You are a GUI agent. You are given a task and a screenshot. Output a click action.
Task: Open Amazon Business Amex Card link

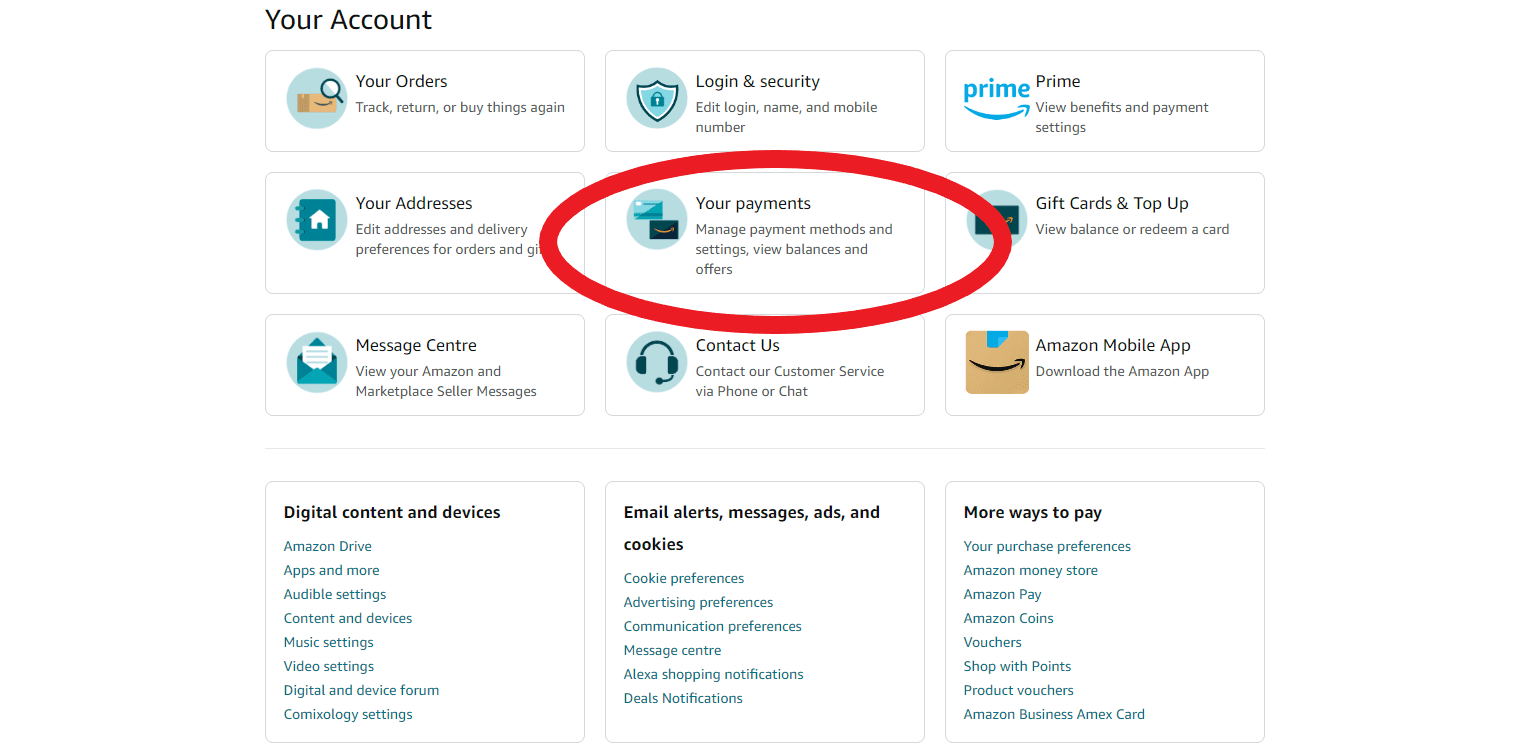click(1054, 714)
